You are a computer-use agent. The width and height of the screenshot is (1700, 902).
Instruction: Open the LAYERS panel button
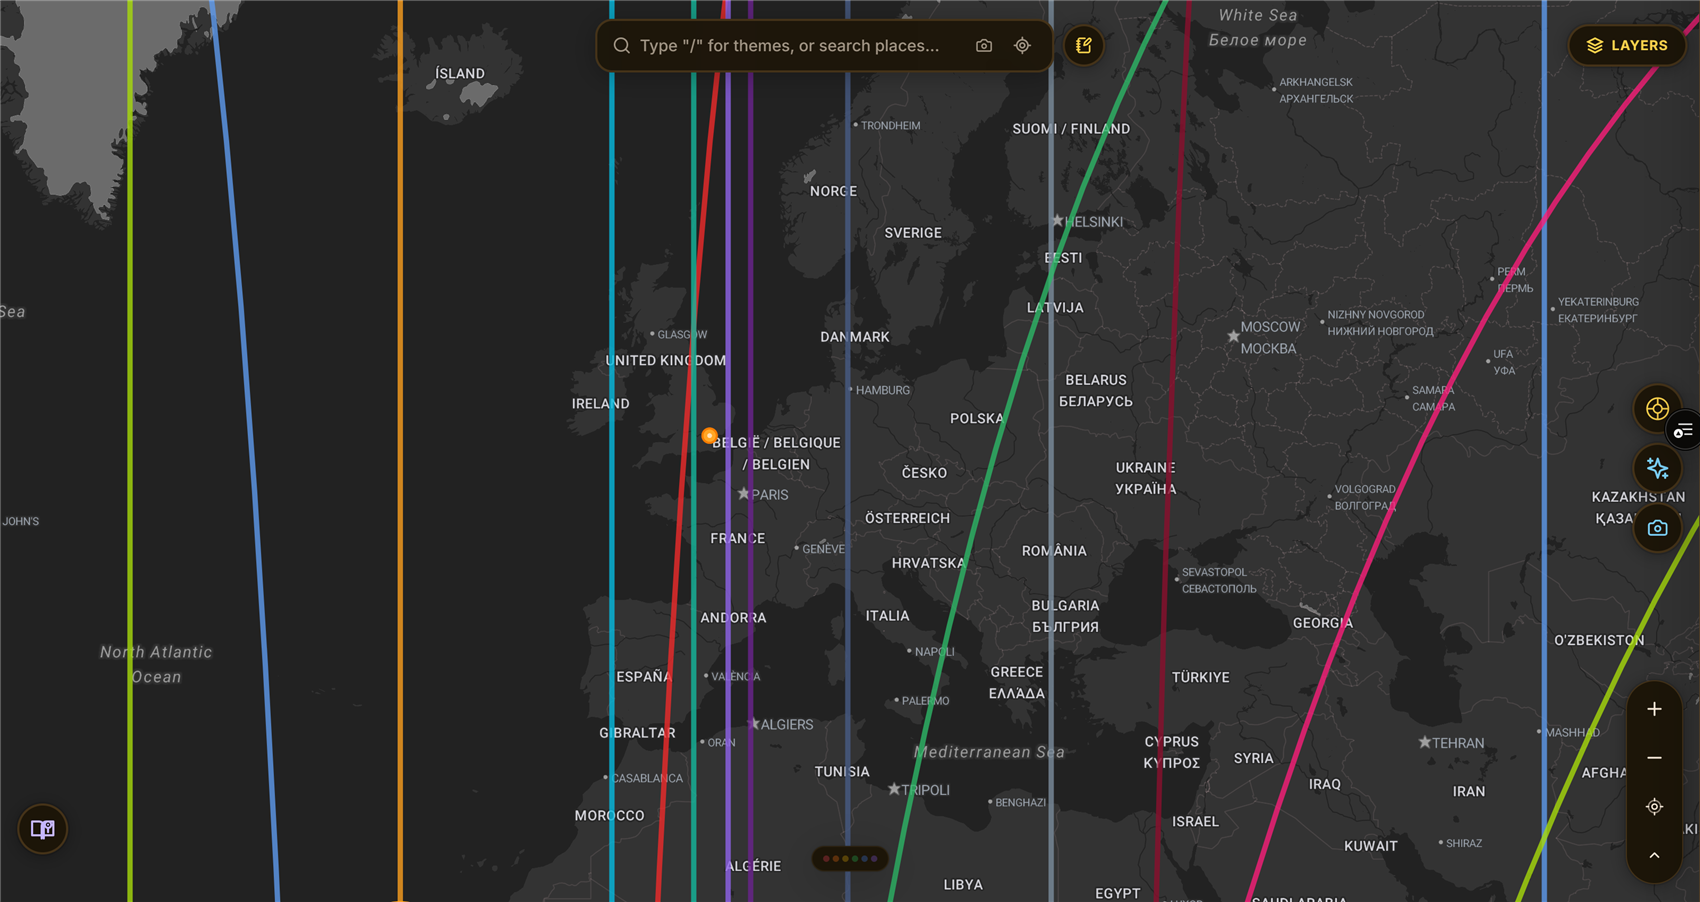(x=1627, y=46)
